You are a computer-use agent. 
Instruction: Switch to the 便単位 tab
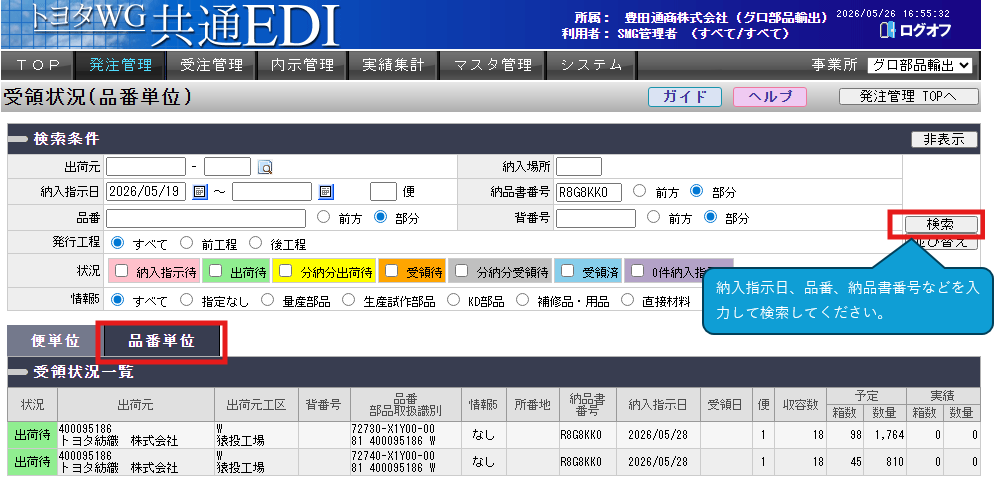(x=55, y=341)
